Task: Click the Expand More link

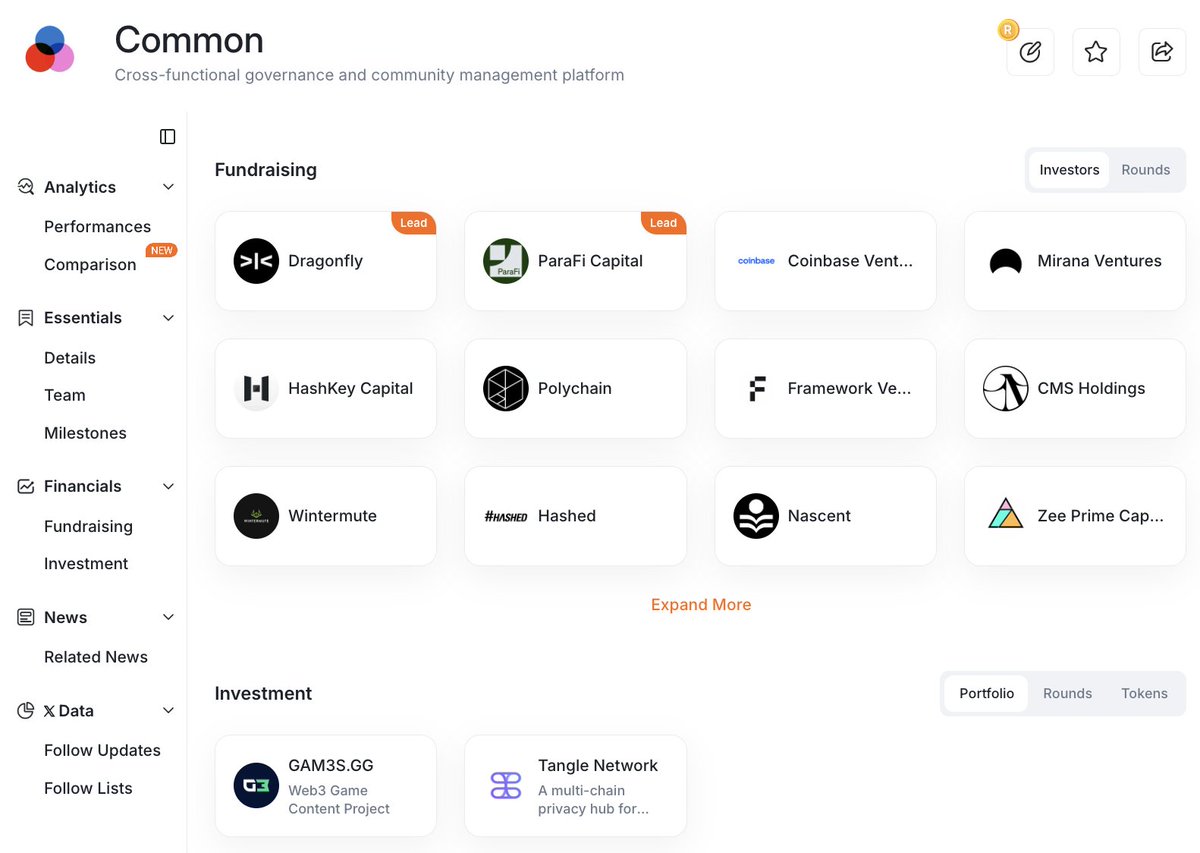Action: pos(701,605)
